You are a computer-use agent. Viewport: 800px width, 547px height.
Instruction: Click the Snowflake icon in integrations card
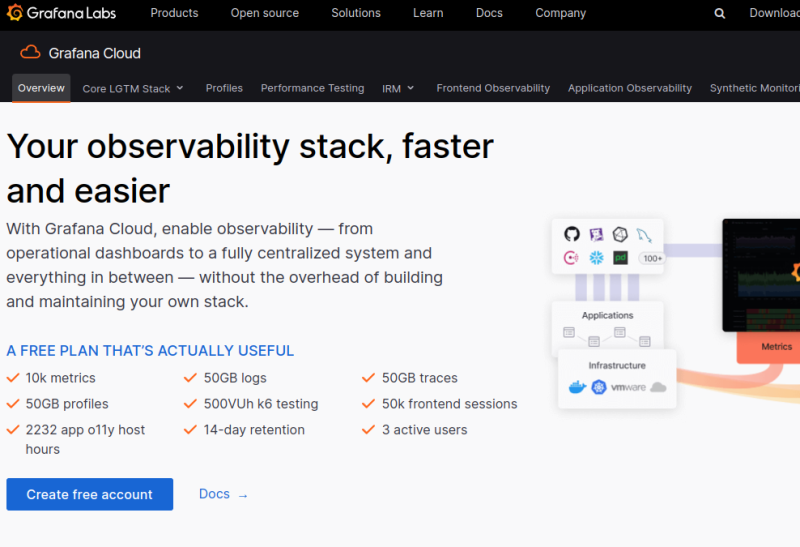click(596, 258)
